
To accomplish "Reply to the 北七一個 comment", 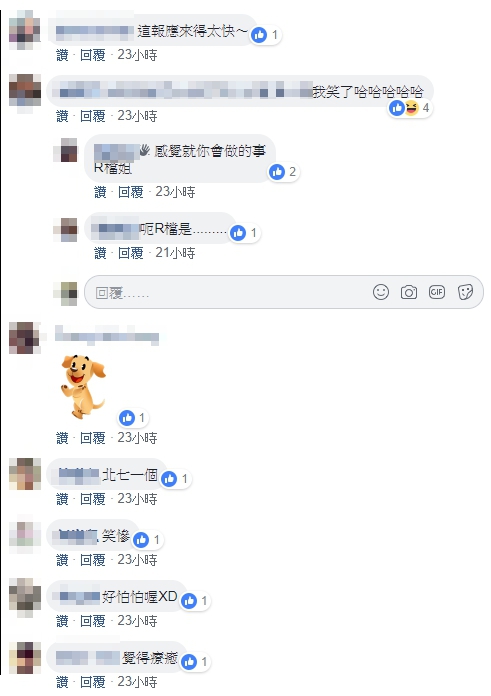I will pyautogui.click(x=92, y=499).
